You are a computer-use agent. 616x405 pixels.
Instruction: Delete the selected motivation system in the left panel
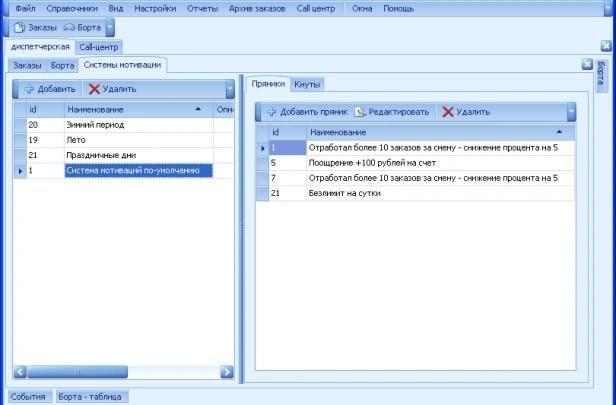pos(113,89)
